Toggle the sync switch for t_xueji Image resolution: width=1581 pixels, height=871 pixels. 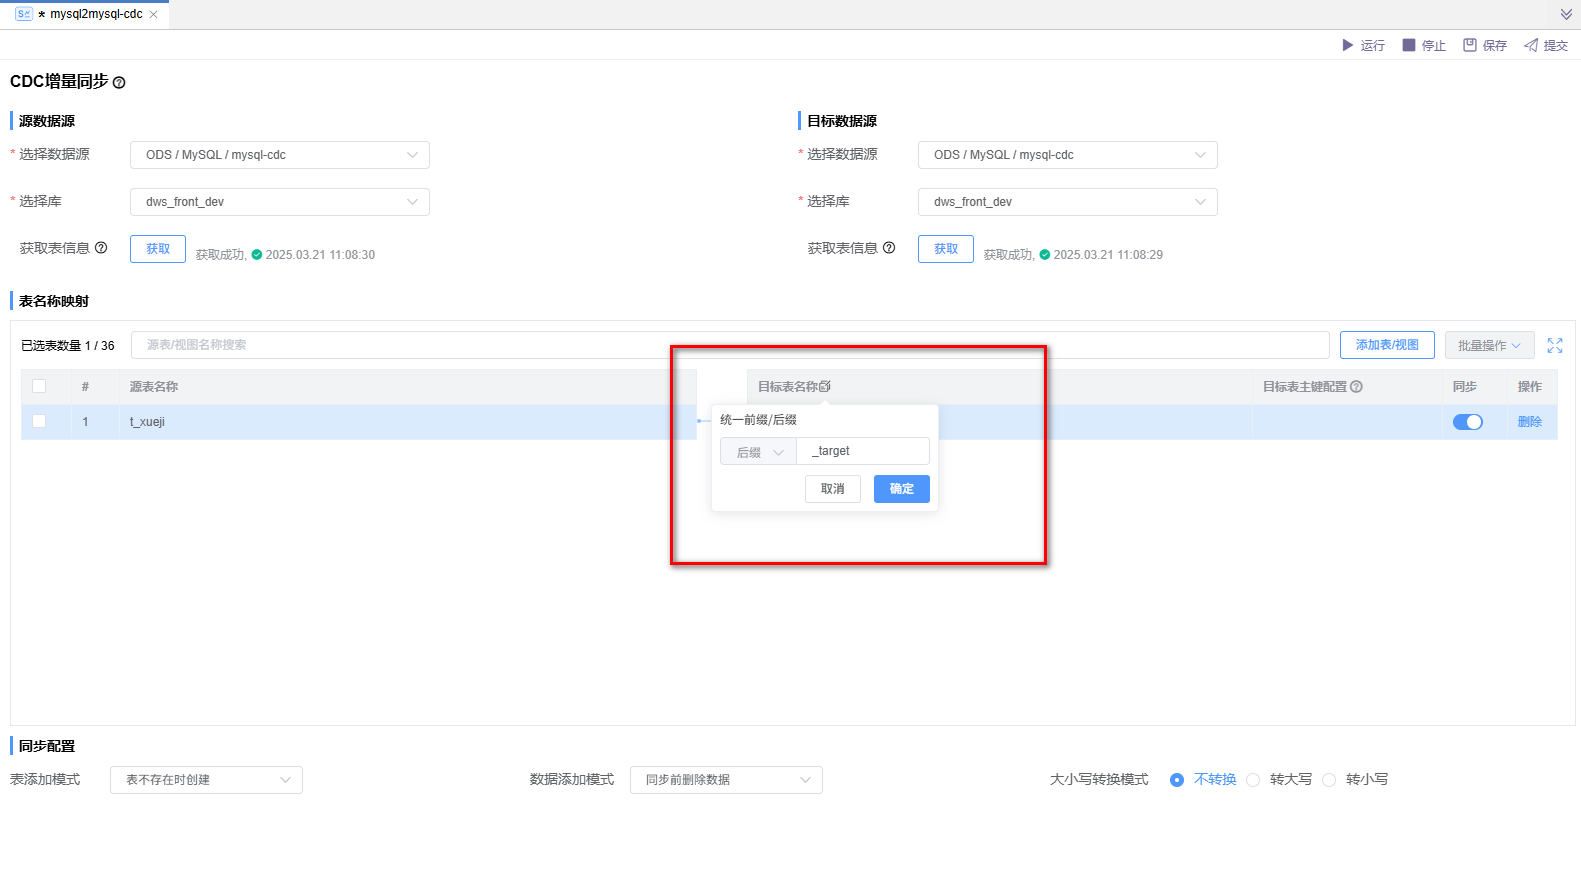point(1467,422)
